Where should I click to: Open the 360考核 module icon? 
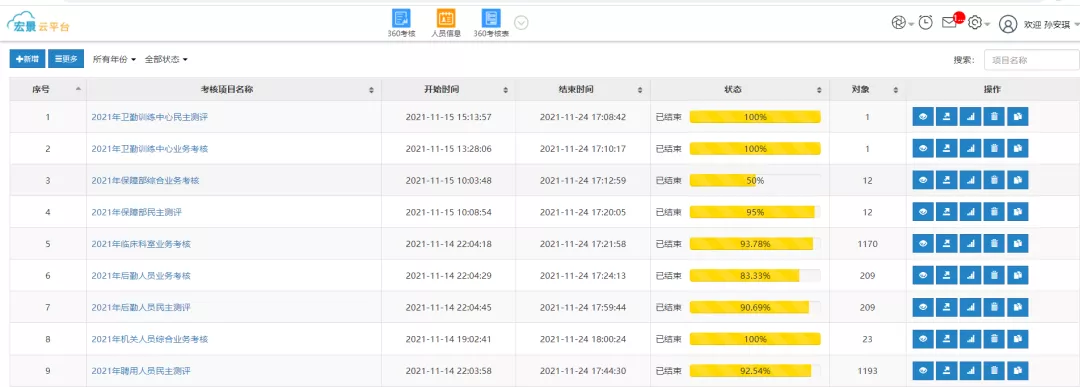tap(401, 19)
